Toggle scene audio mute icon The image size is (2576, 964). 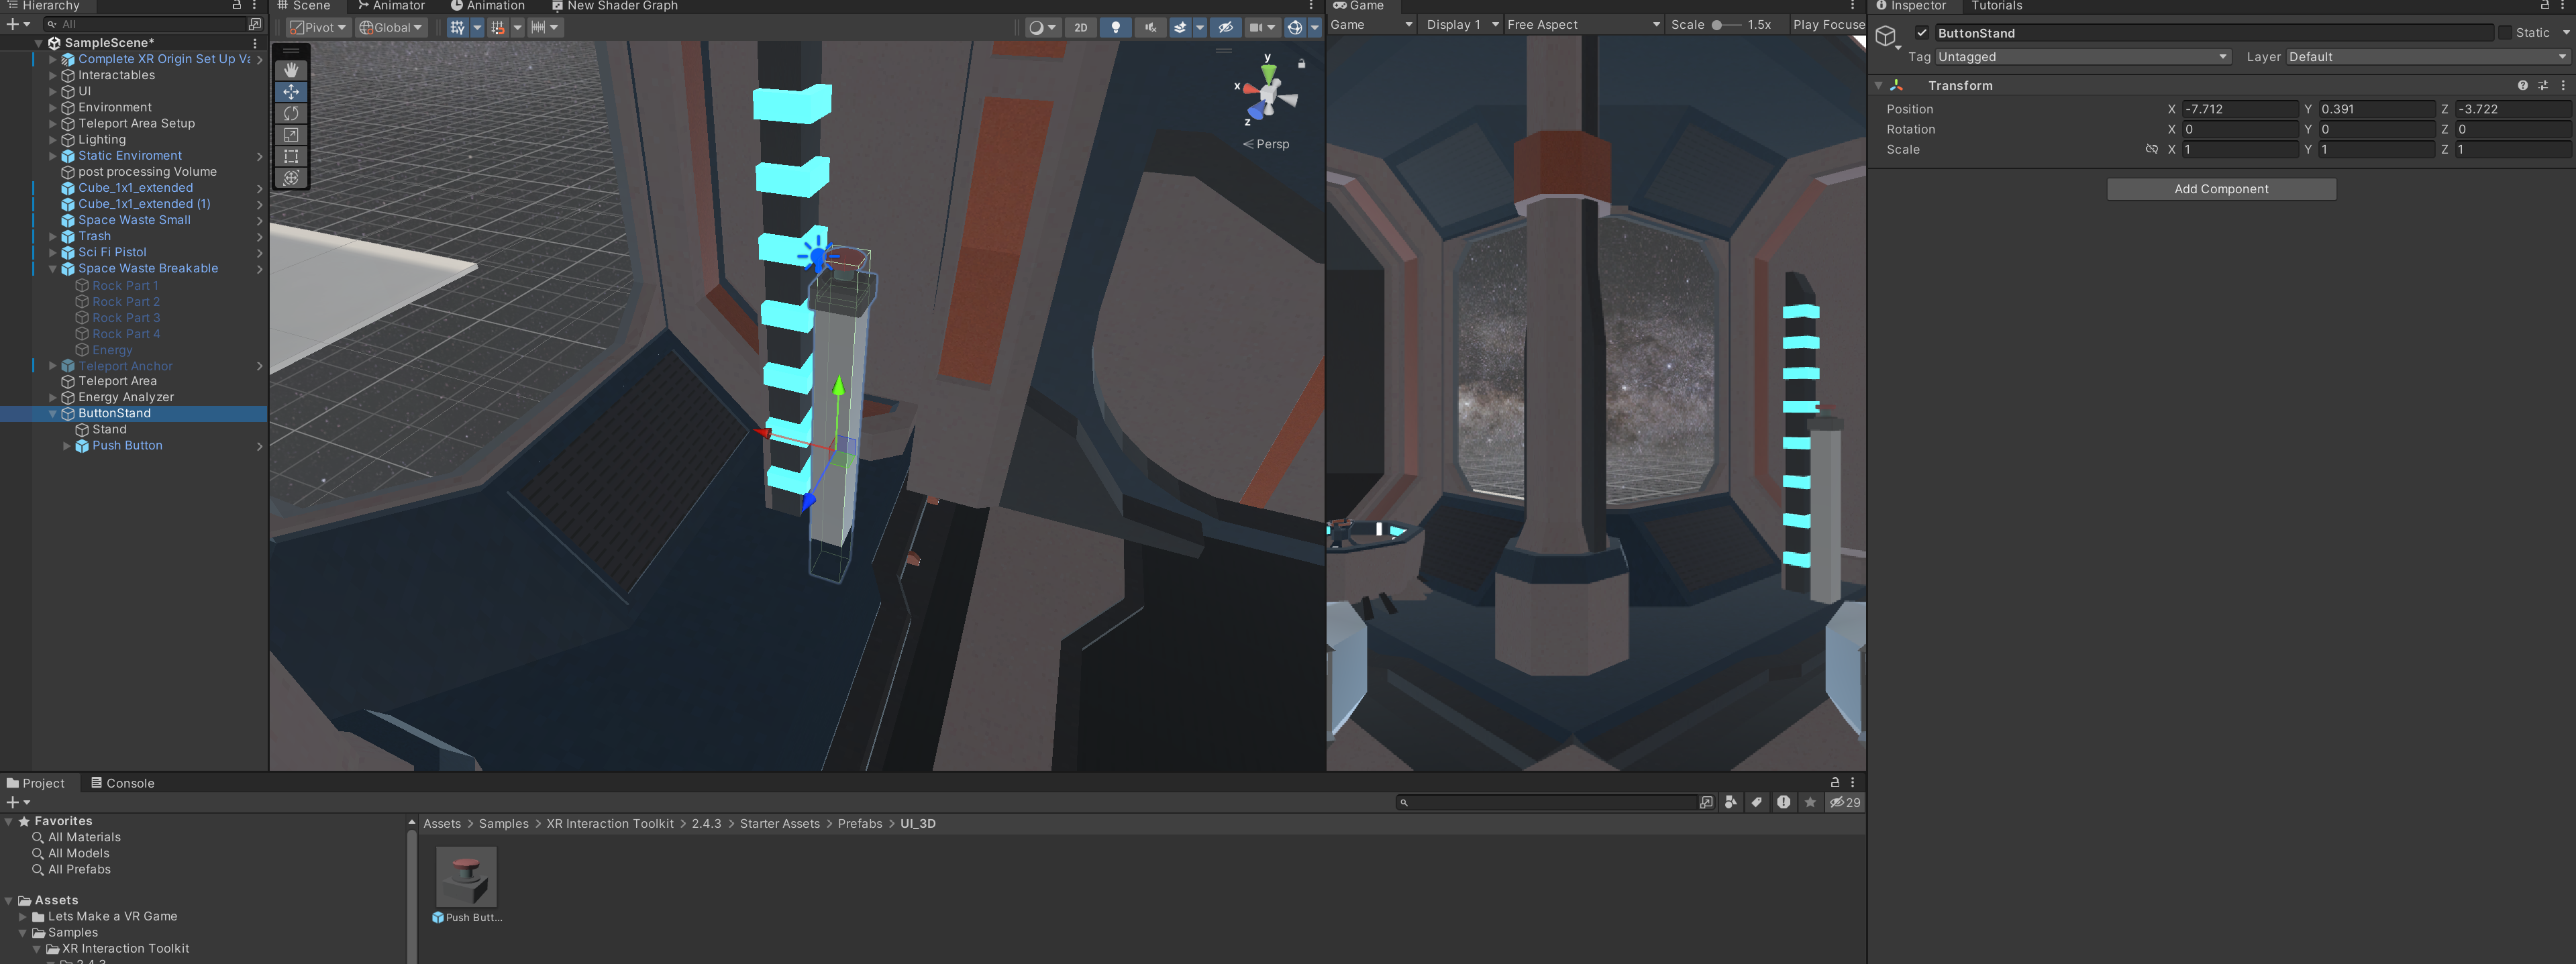coord(1150,27)
